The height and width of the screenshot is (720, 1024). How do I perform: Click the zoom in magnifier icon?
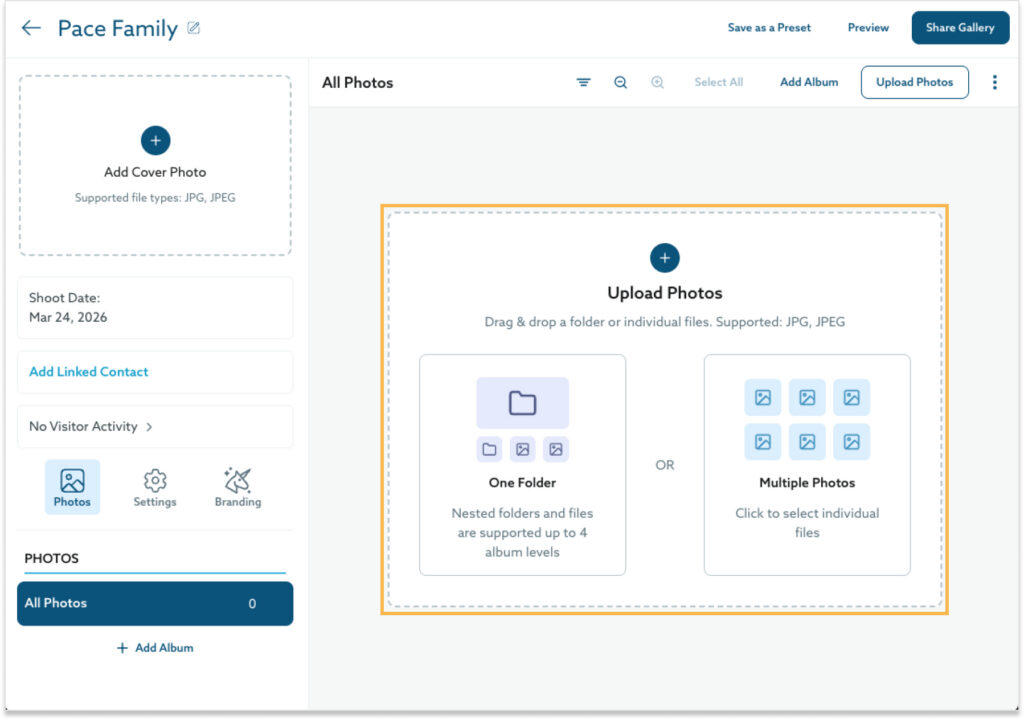point(657,83)
